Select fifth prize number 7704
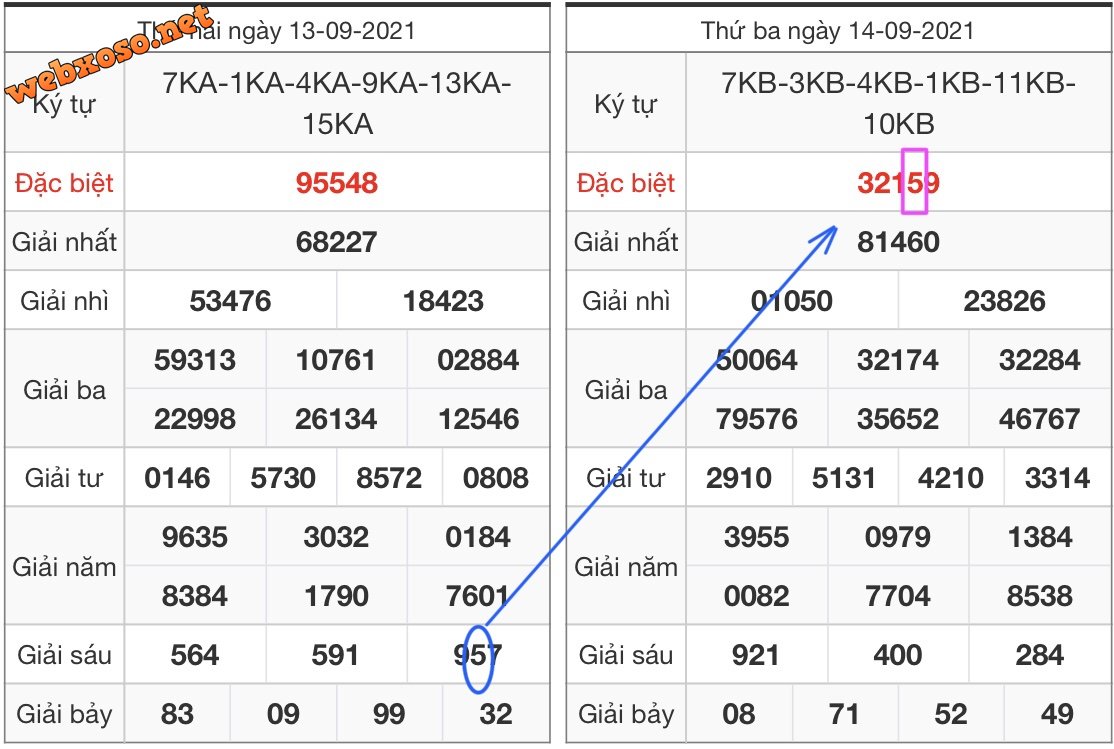 [898, 597]
